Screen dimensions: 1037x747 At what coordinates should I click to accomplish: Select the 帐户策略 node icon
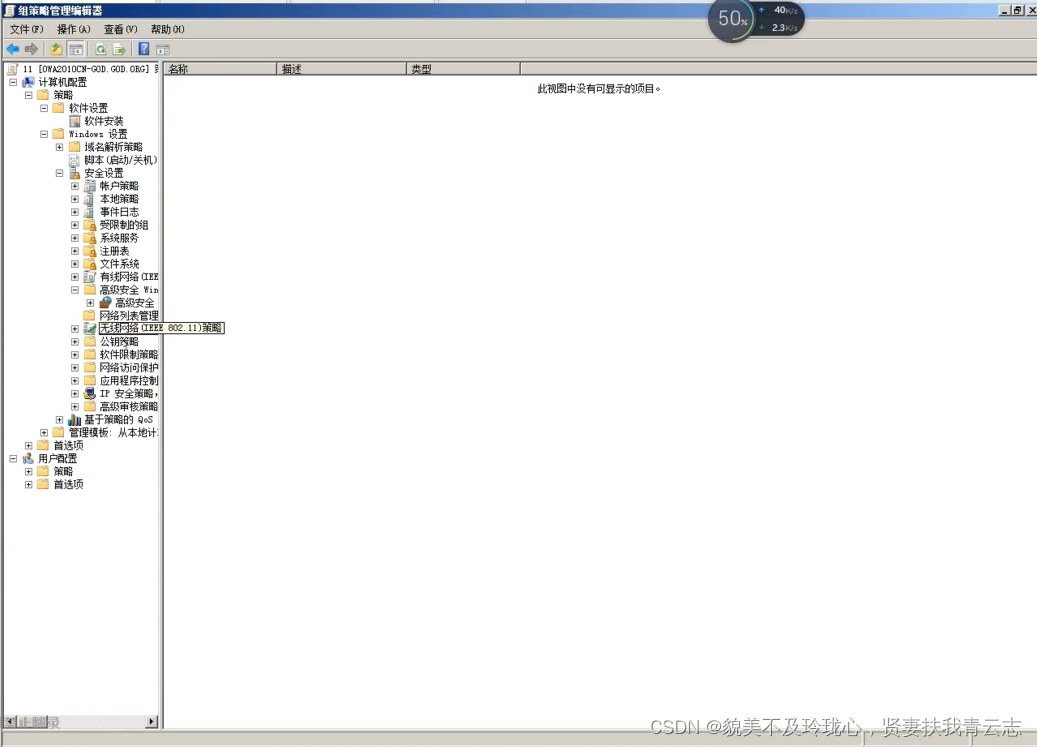(x=90, y=186)
